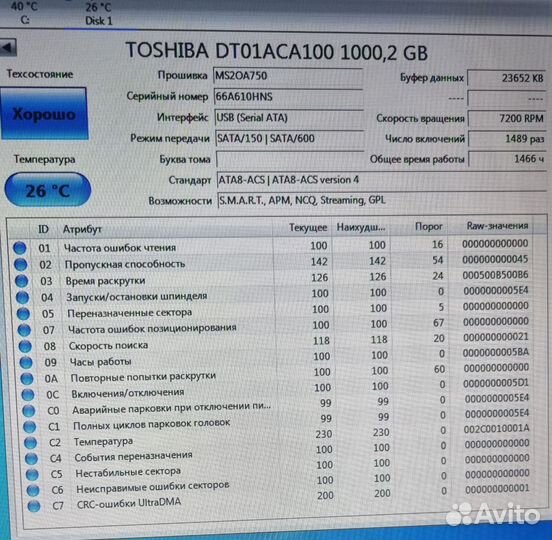Click status dot for attribute C2
552x540 pixels.
pos(30,443)
